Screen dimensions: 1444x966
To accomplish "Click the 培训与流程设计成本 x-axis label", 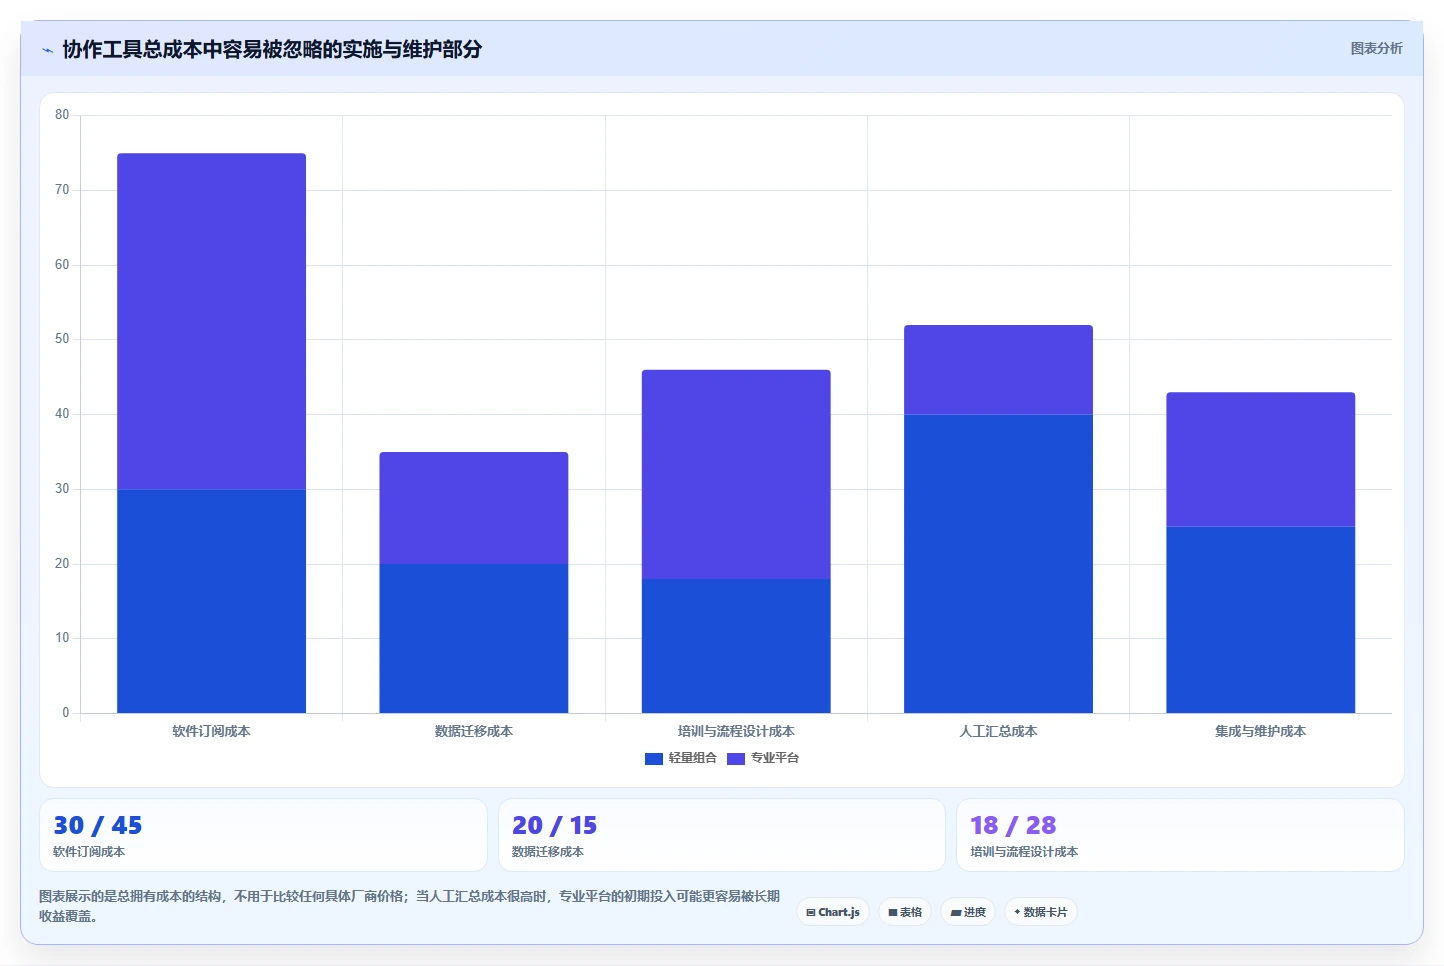I will (736, 731).
